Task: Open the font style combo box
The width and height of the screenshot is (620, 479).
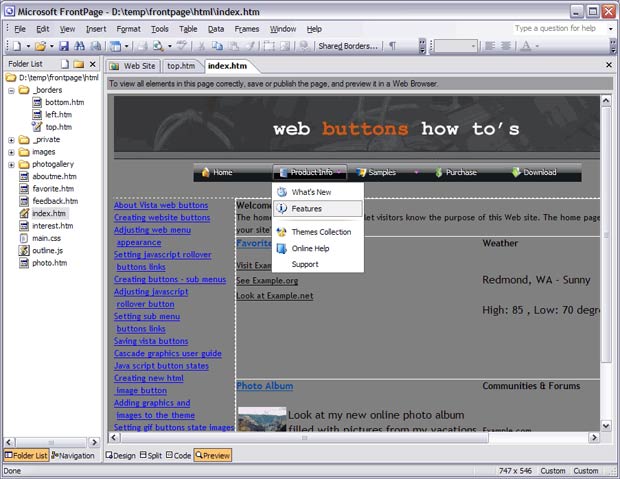Action: coord(455,46)
